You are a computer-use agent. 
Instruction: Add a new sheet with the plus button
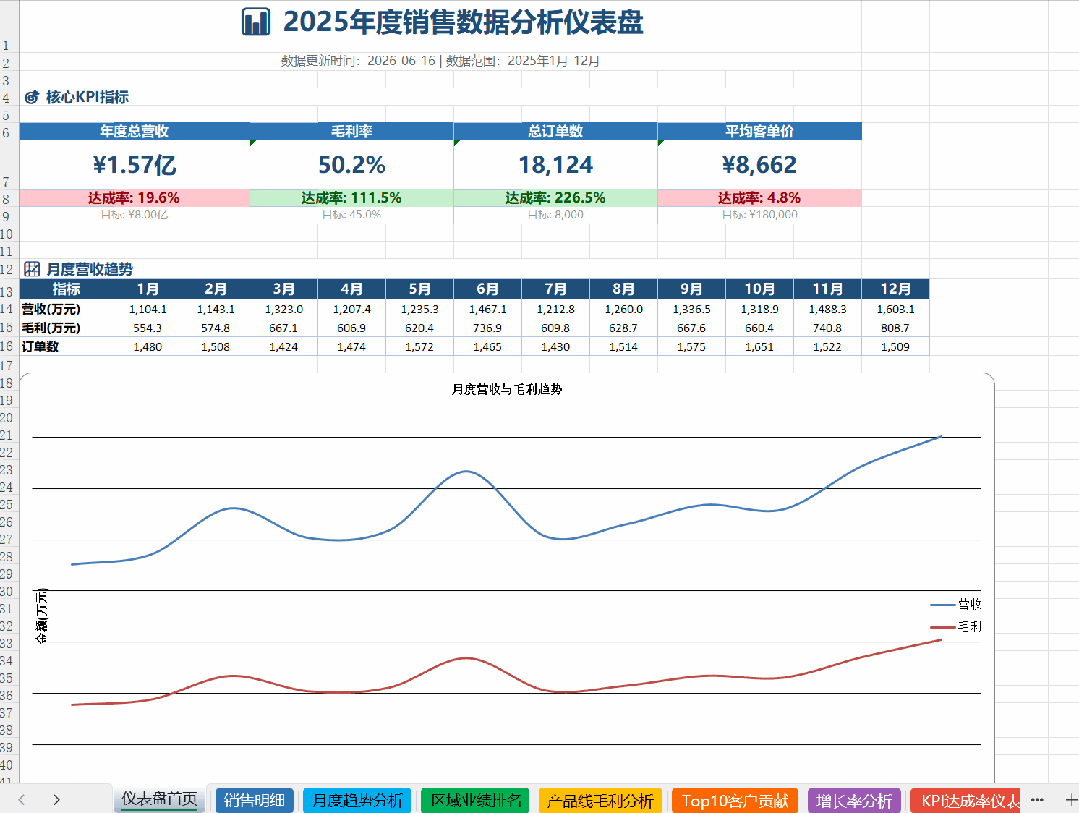1071,800
